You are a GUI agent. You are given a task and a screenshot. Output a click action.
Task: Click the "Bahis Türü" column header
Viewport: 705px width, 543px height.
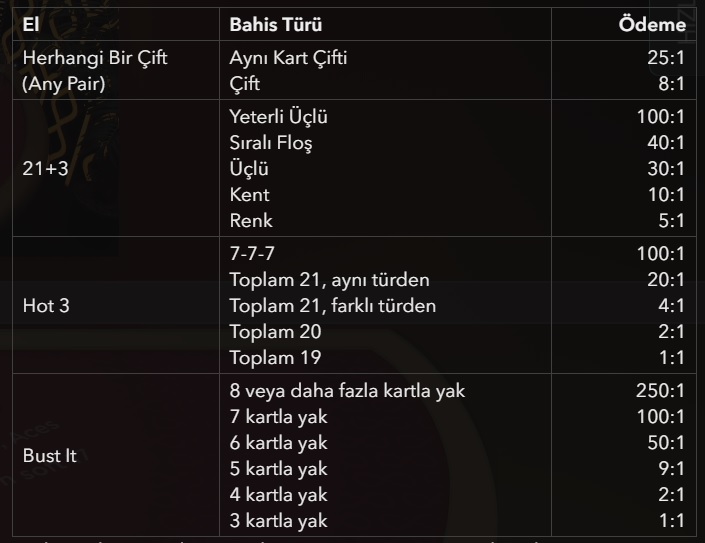(x=275, y=24)
